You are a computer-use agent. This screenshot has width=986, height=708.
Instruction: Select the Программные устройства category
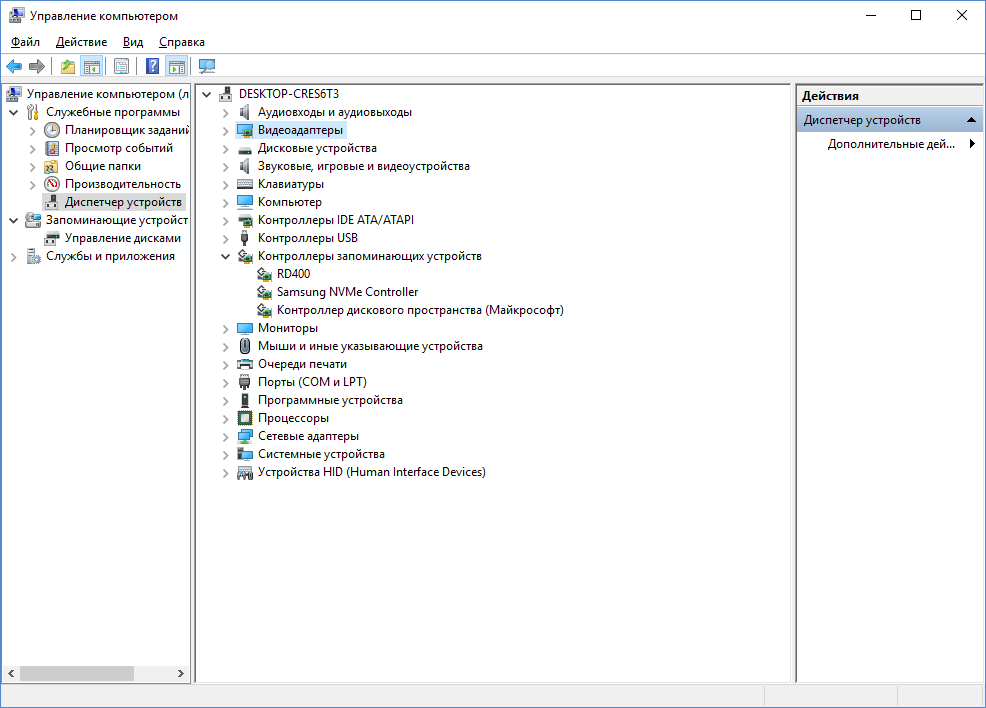(x=330, y=400)
